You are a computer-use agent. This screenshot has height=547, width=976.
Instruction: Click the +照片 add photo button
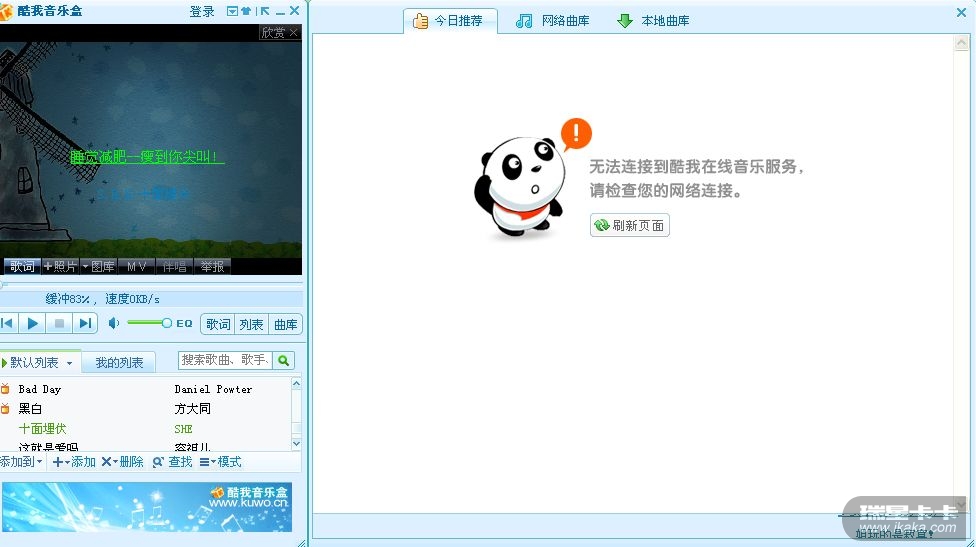60,266
